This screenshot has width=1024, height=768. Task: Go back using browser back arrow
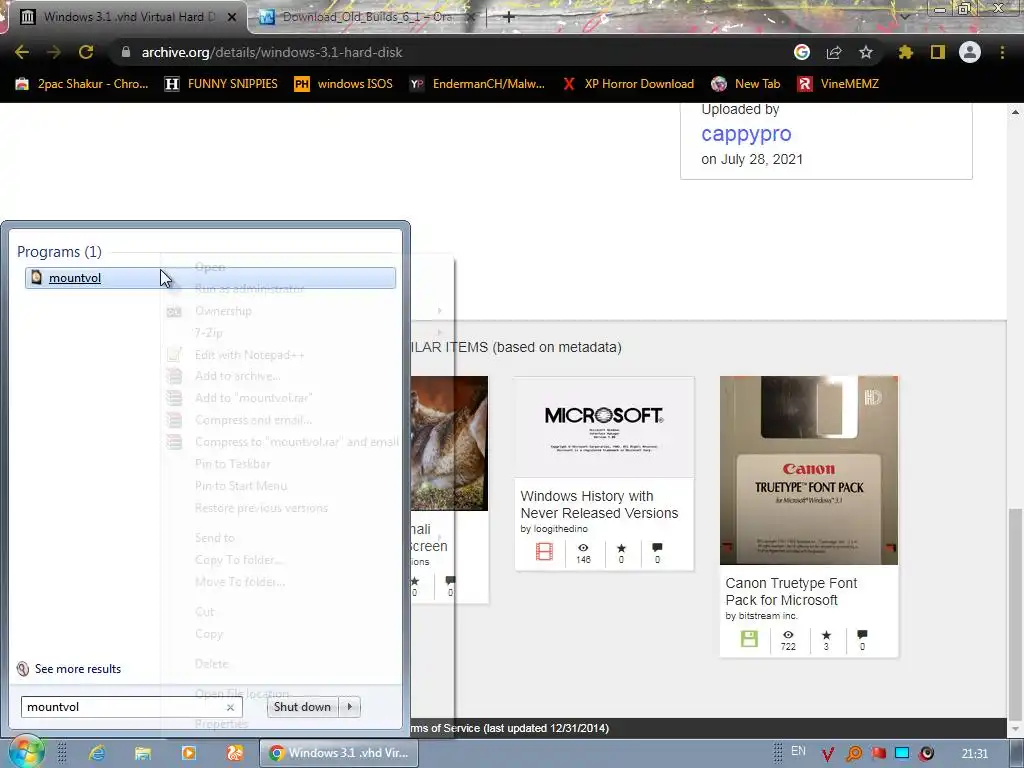pyautogui.click(x=22, y=52)
